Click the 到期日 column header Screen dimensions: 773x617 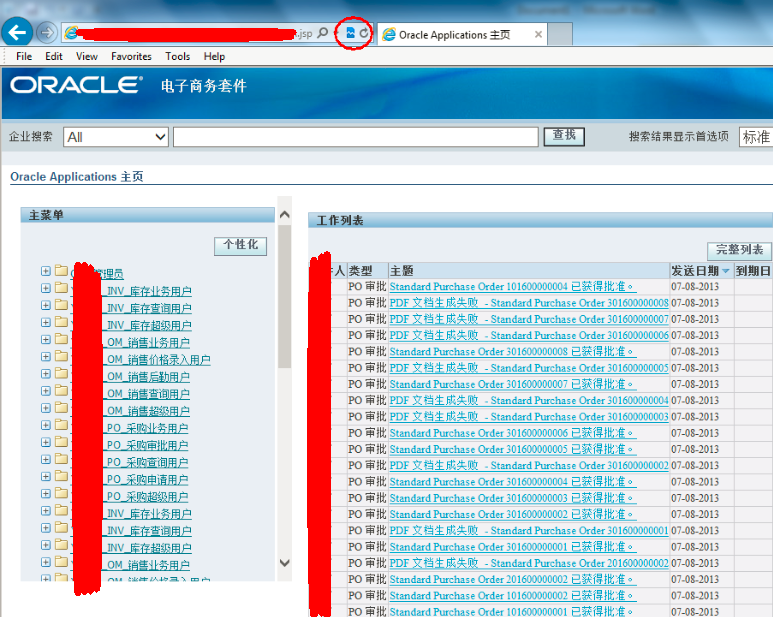753,271
